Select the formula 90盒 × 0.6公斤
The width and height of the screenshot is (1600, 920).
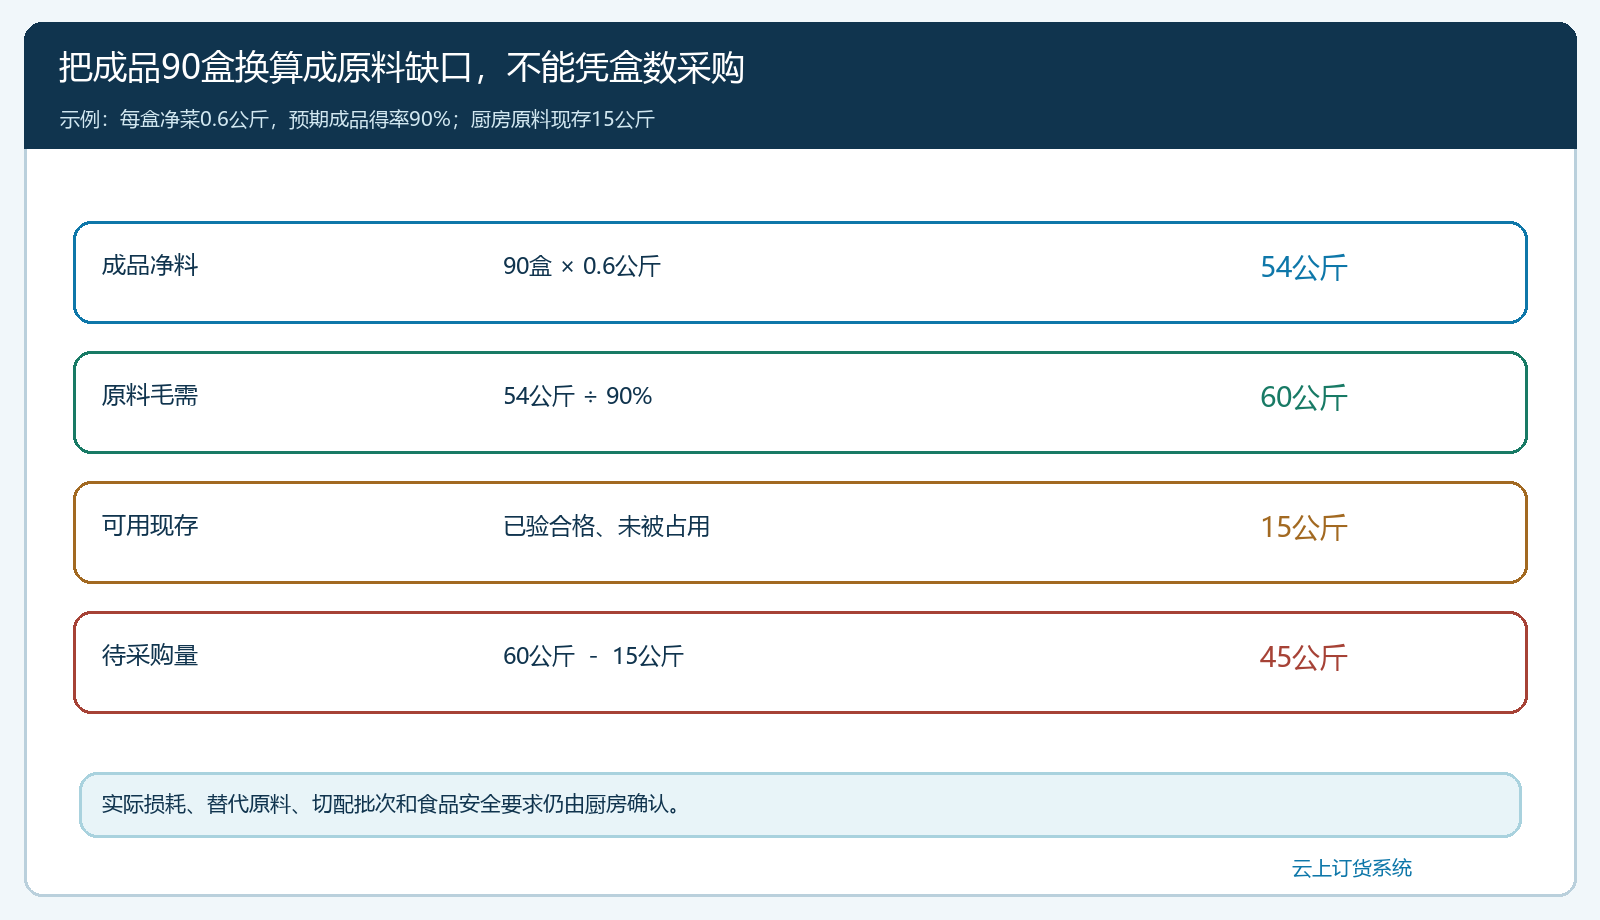coord(582,266)
